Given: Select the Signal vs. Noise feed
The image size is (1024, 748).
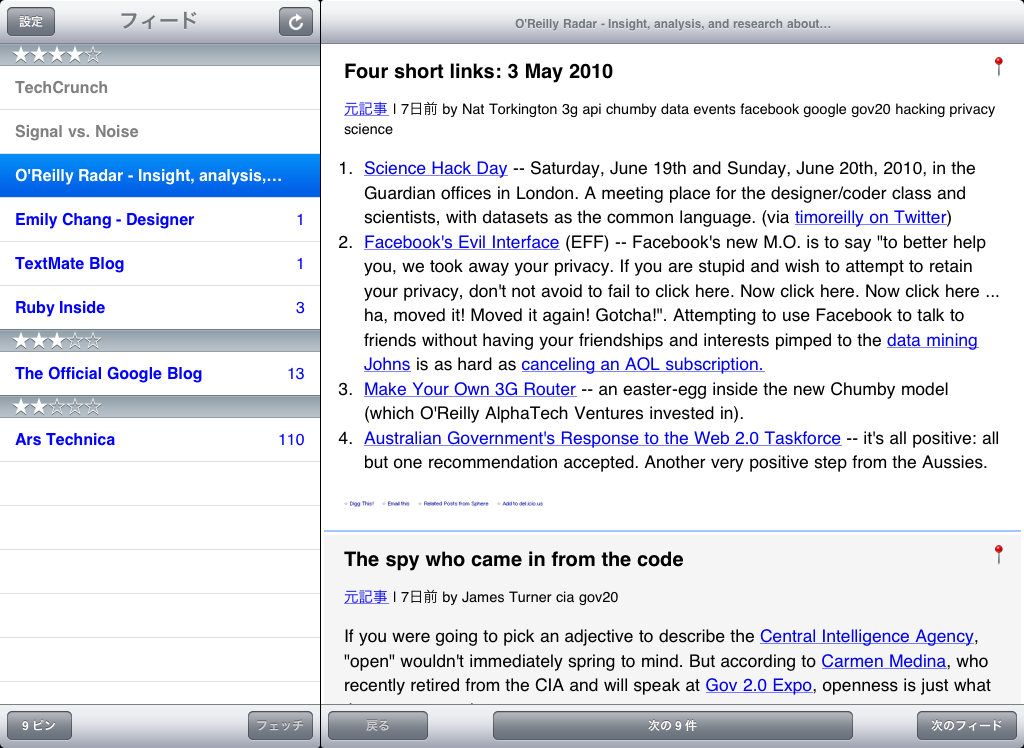Looking at the screenshot, I should pyautogui.click(x=160, y=131).
